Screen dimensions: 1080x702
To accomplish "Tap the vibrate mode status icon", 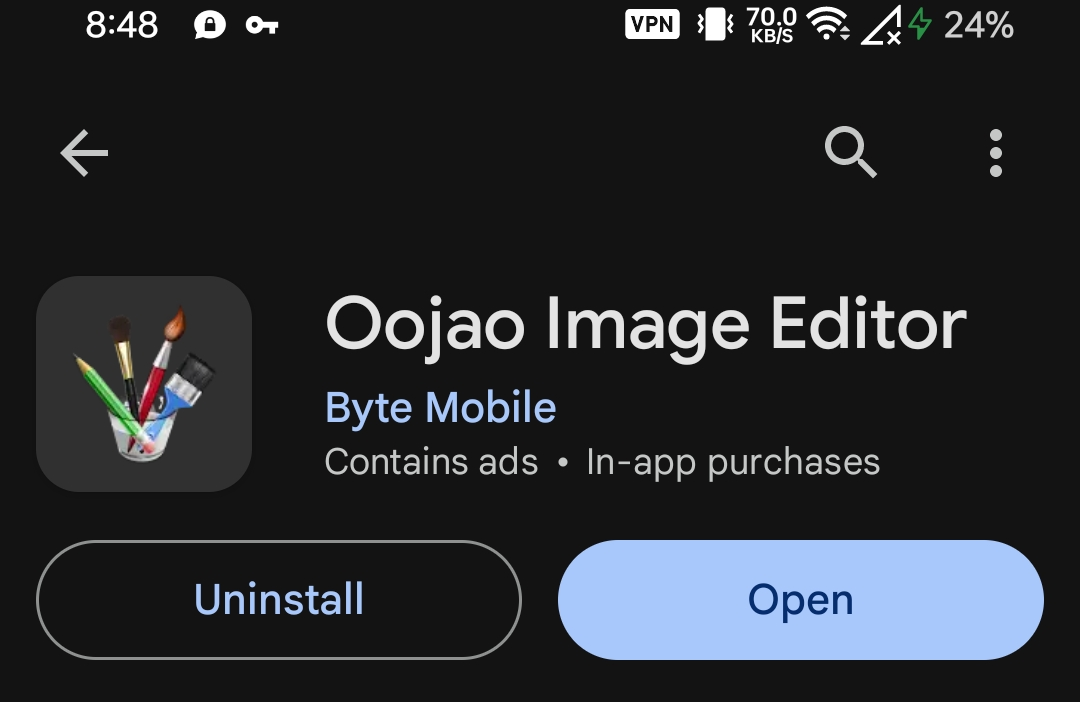I will (x=715, y=25).
